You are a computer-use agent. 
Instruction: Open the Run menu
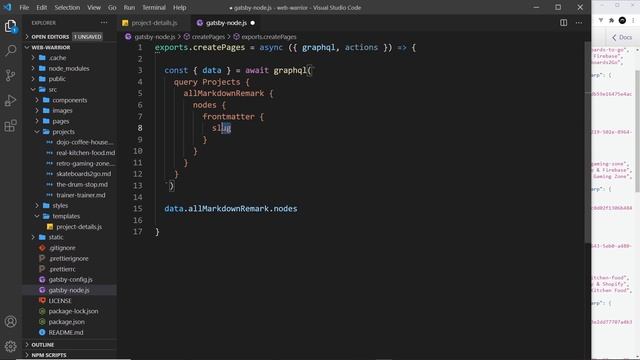(129, 7)
